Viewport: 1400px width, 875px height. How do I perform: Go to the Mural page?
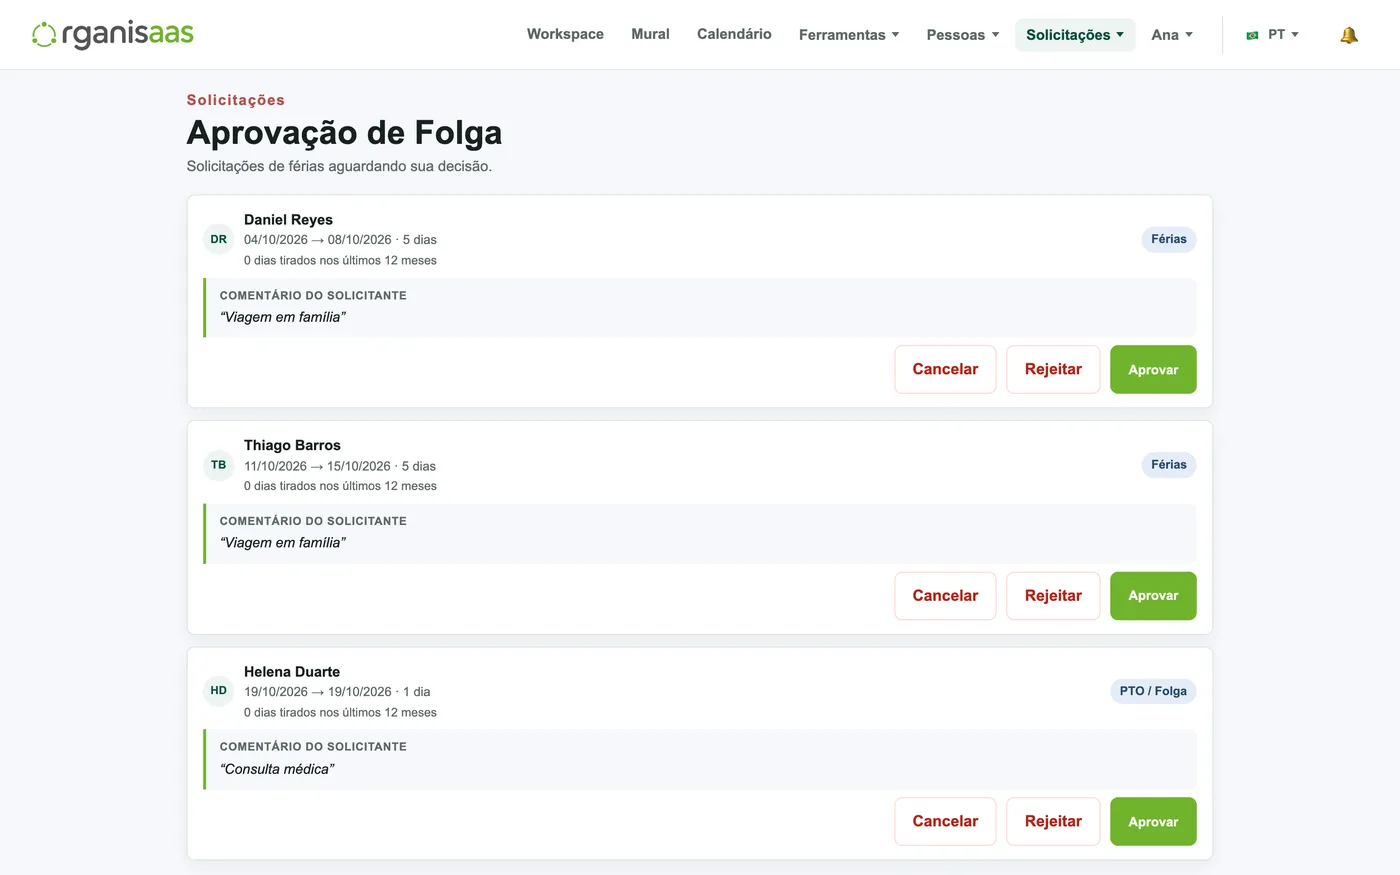coord(650,34)
